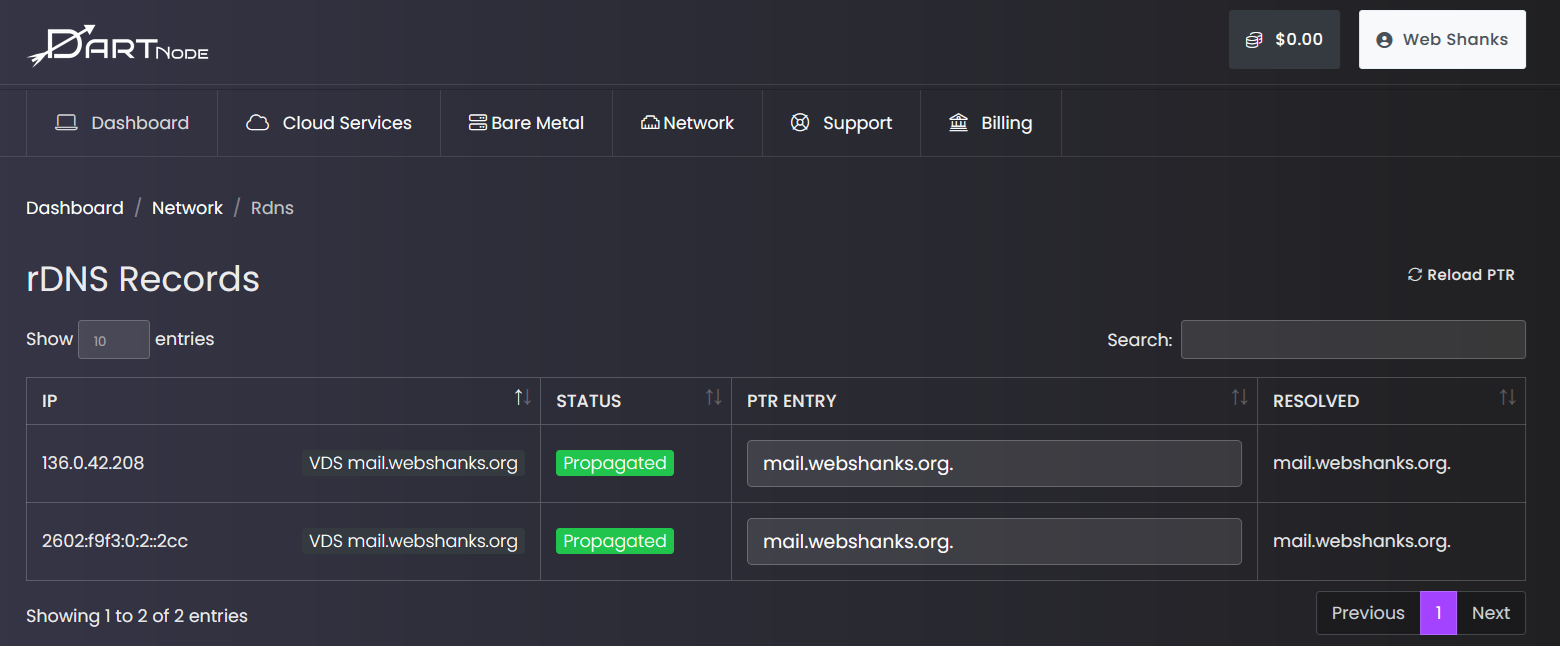Open the Web Shanks account menu
This screenshot has width=1560, height=646.
pyautogui.click(x=1442, y=40)
